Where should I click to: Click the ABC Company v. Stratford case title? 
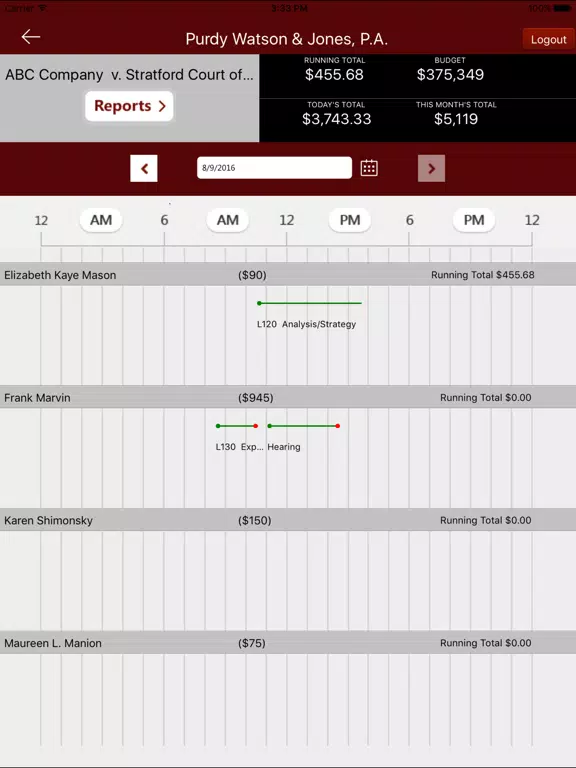(129, 74)
